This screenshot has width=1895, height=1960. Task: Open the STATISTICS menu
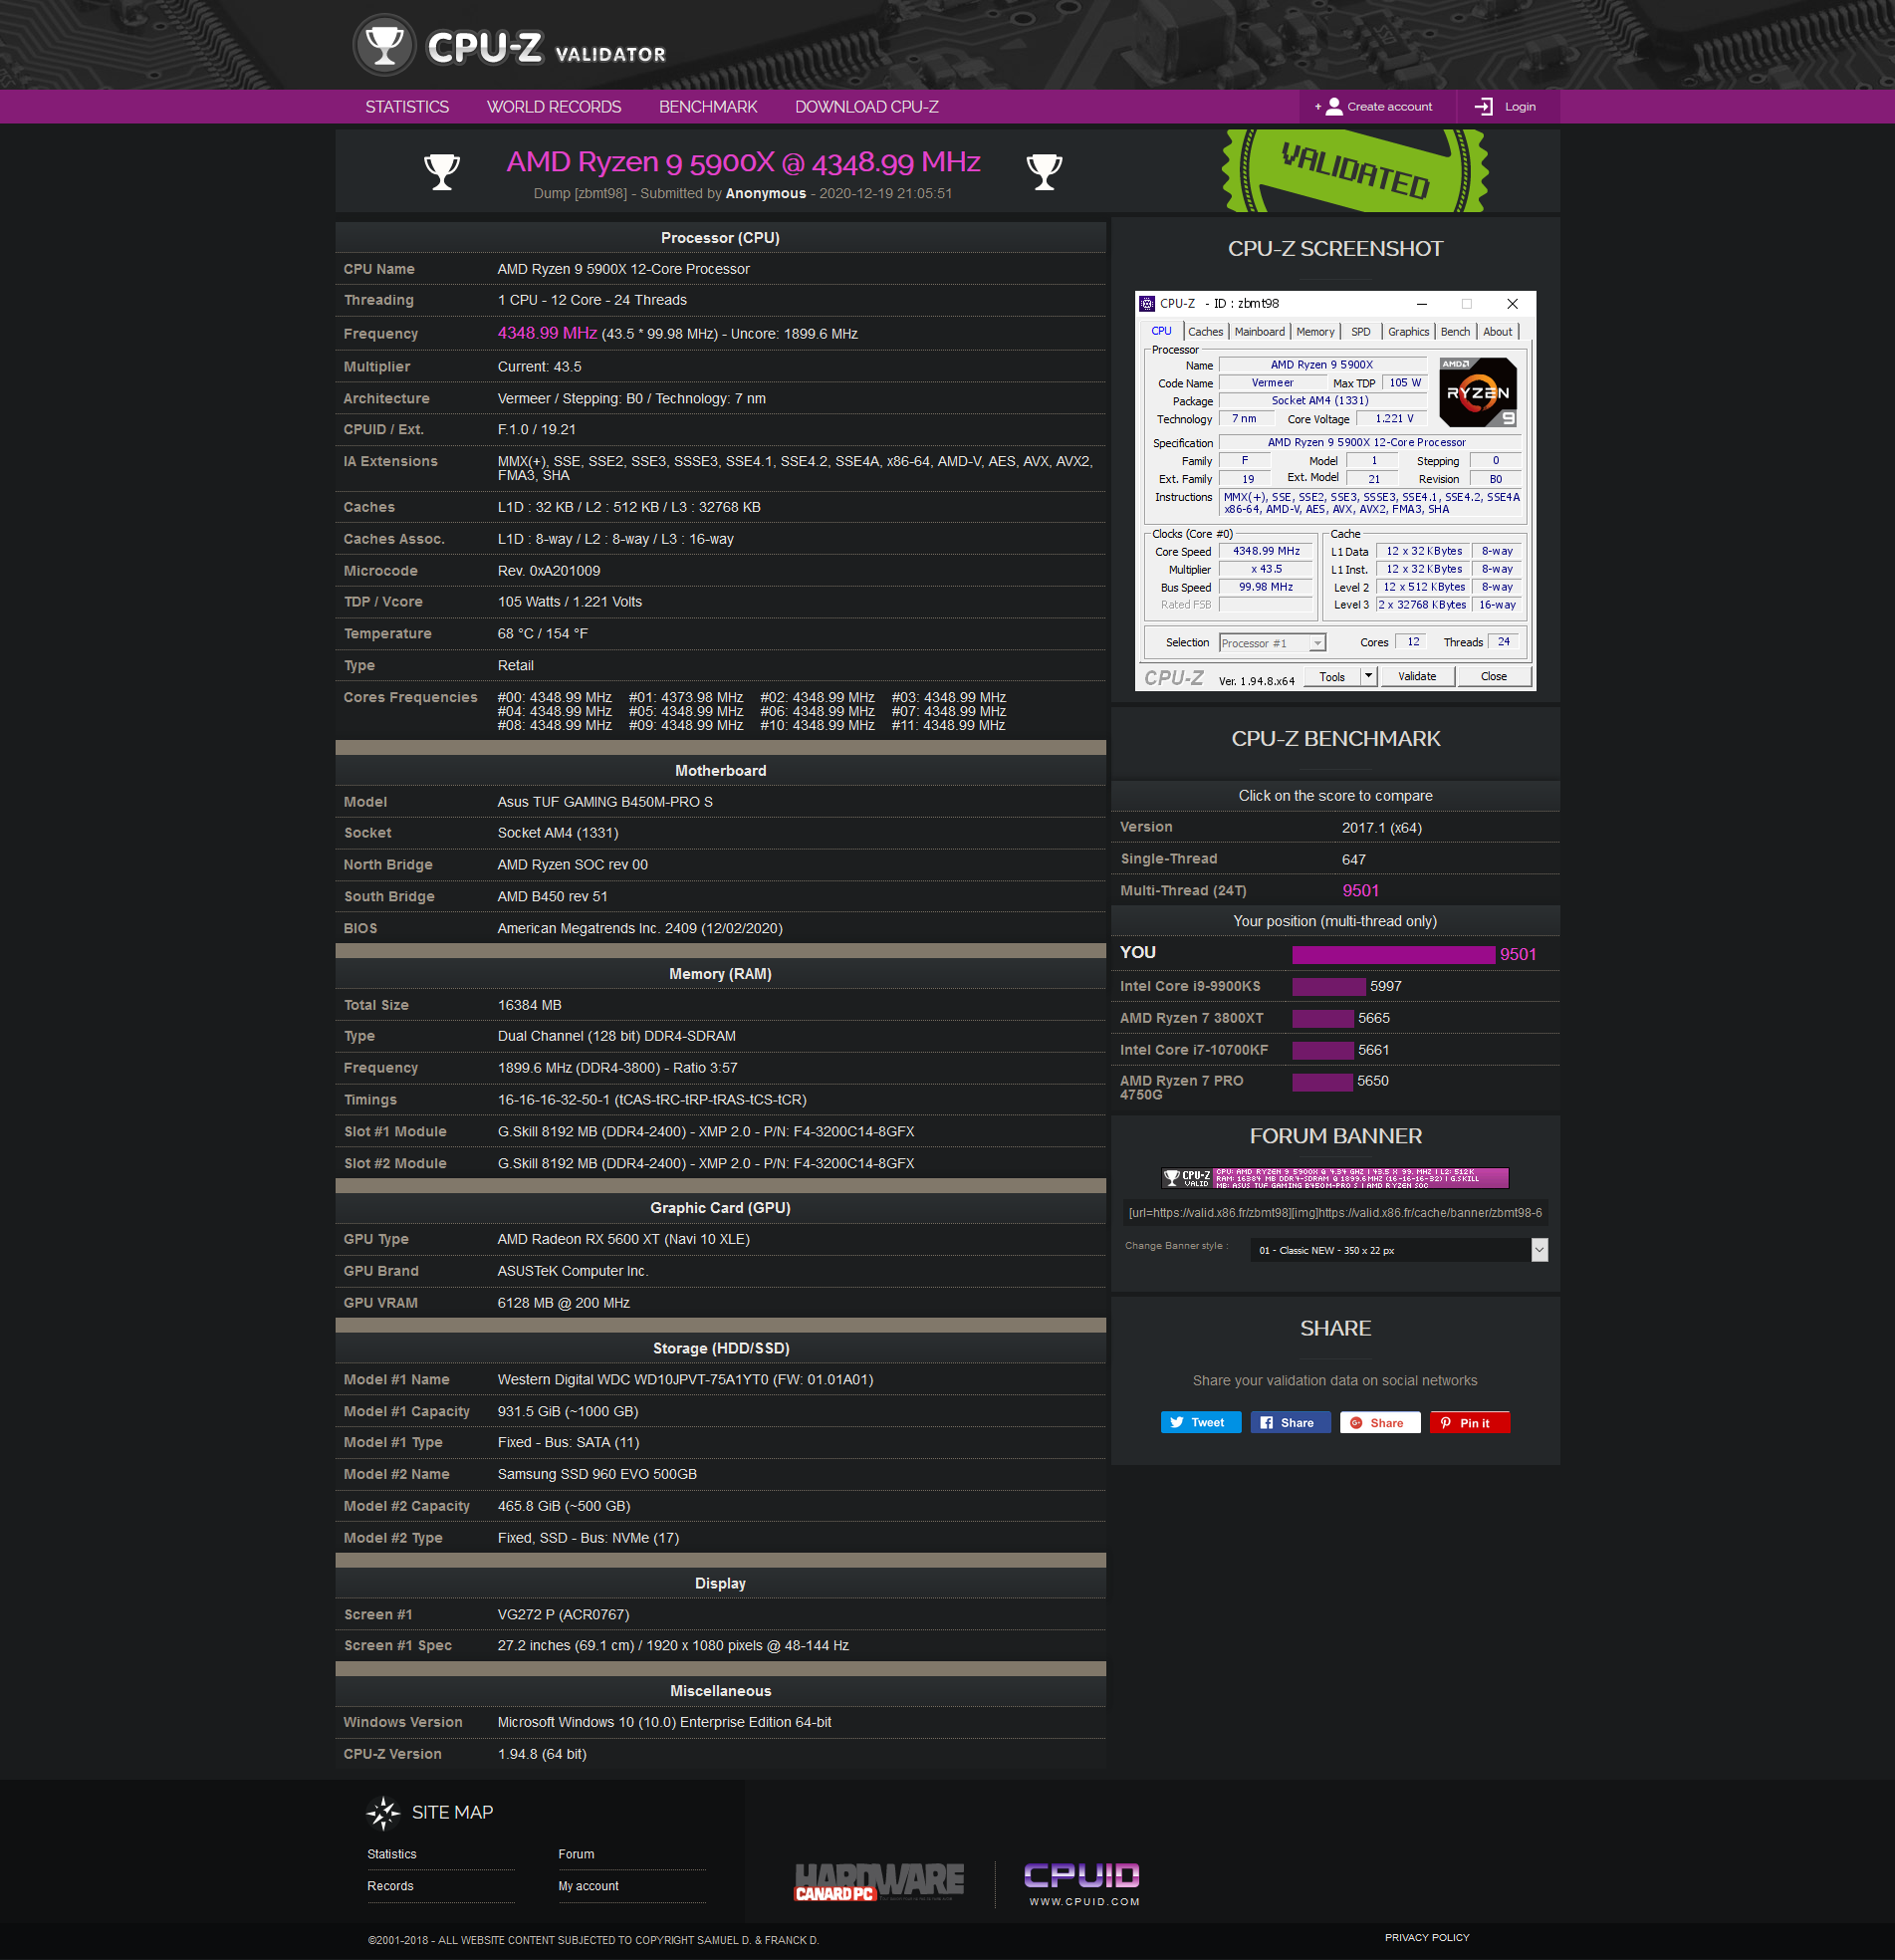tap(407, 107)
